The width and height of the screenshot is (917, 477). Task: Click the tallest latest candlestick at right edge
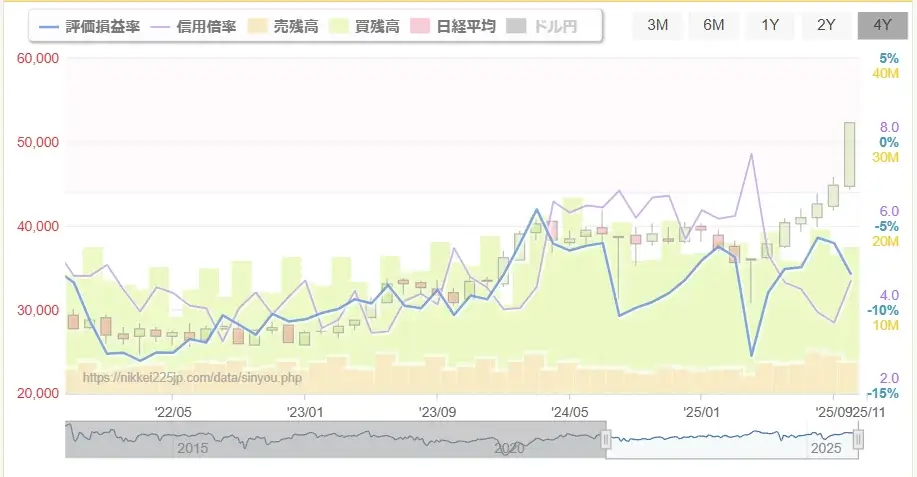pos(849,154)
